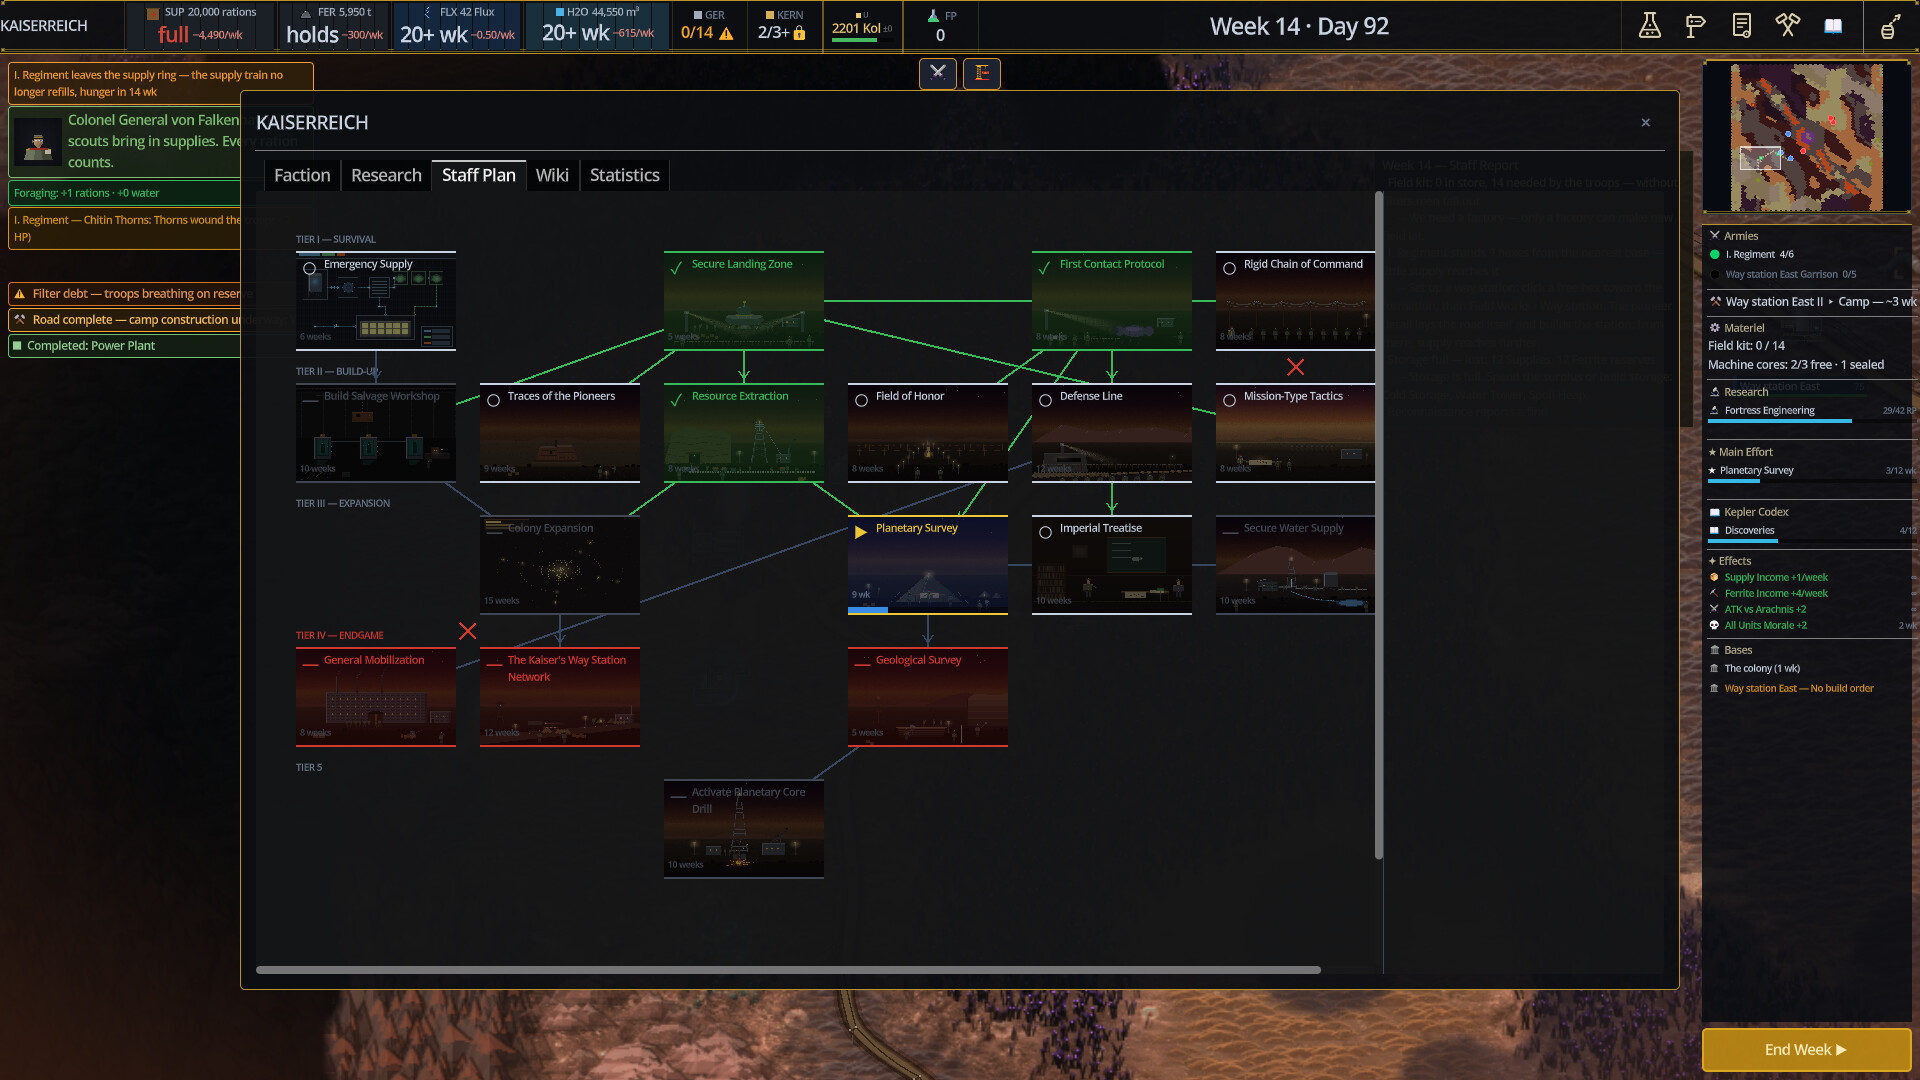Click the minimap thumbnail
The width and height of the screenshot is (1920, 1080).
(1806, 137)
